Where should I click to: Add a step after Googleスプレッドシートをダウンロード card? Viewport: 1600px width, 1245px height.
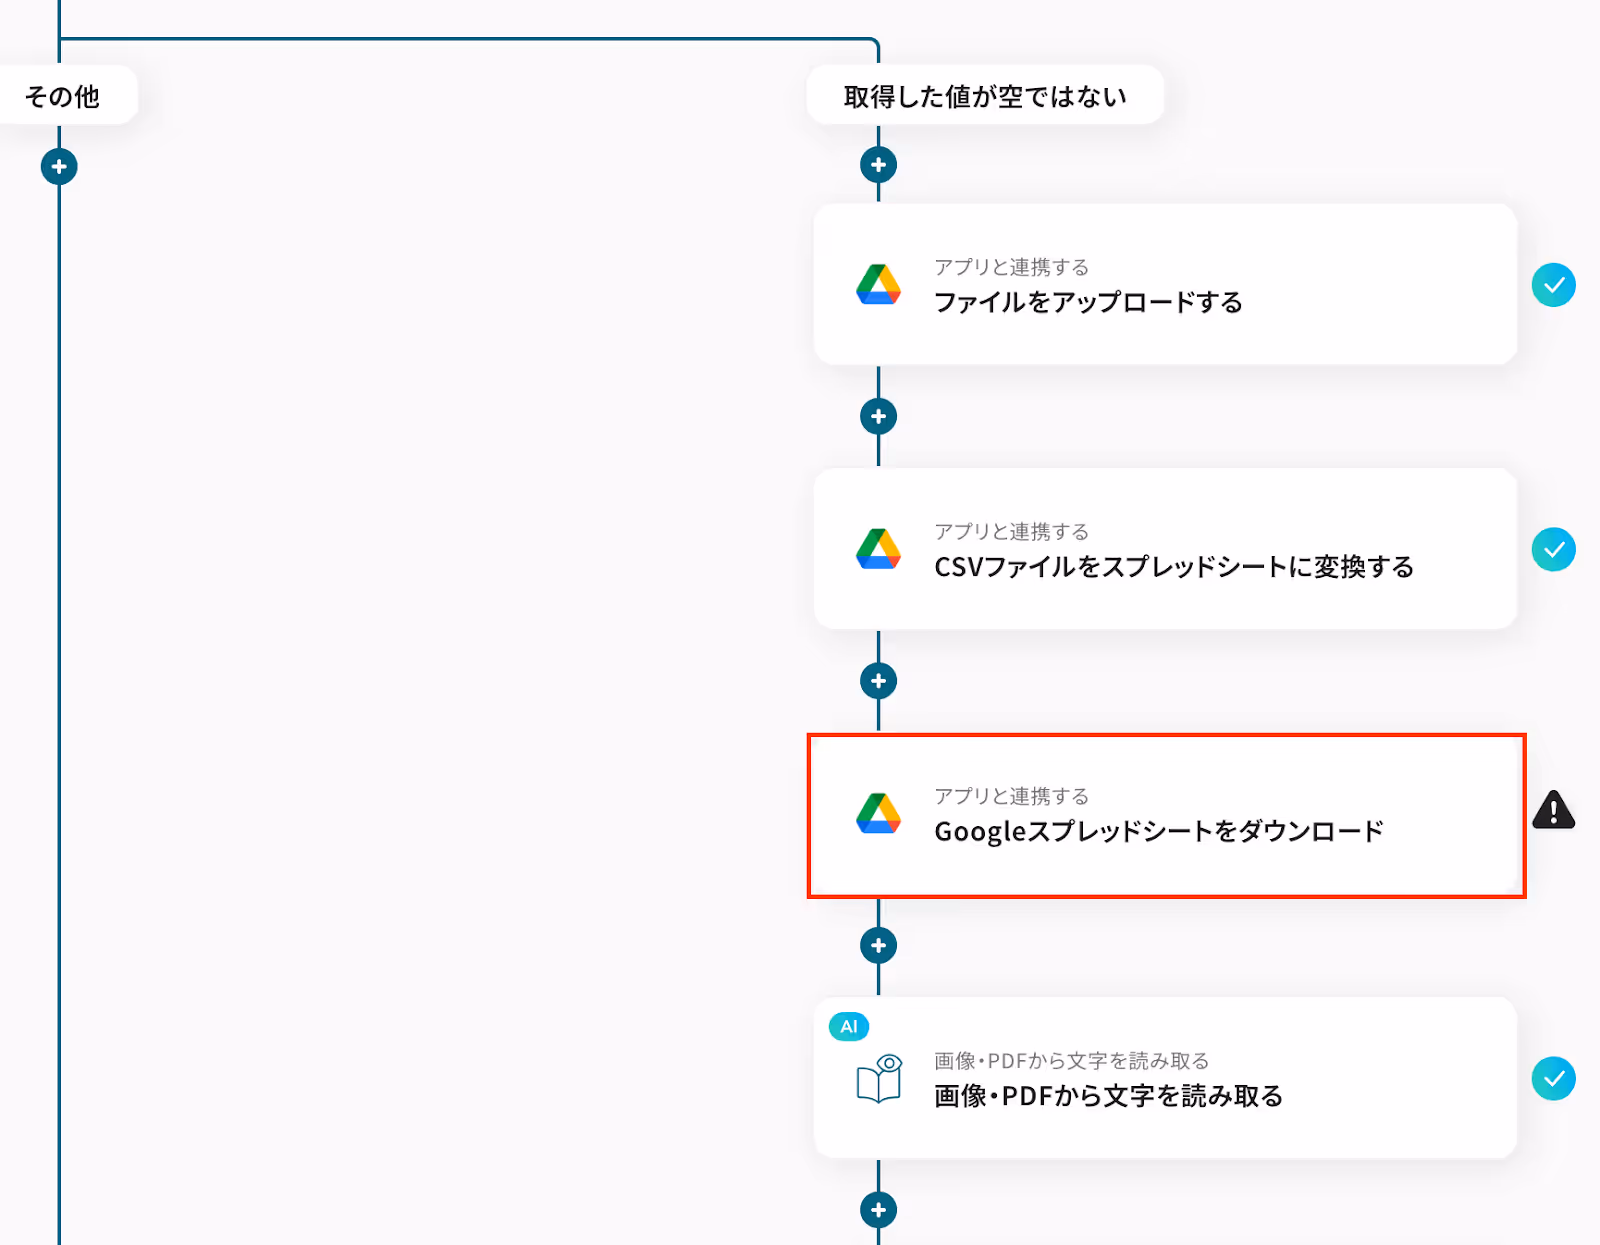coord(878,945)
